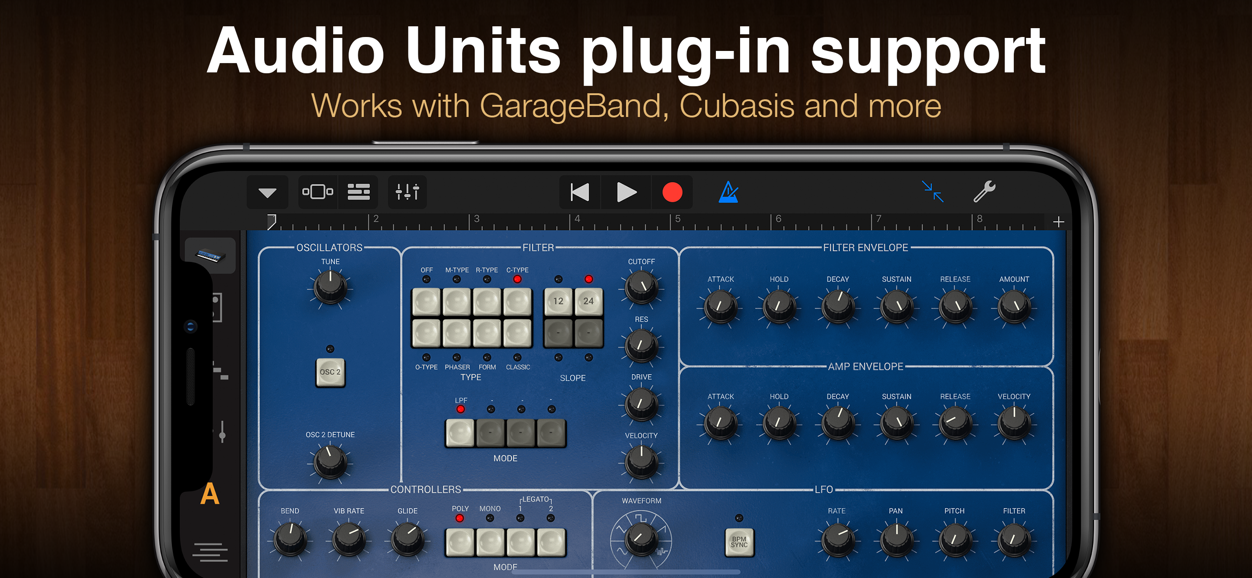Select the LFO waveform selector dial
This screenshot has width=1252, height=578.
[x=640, y=539]
